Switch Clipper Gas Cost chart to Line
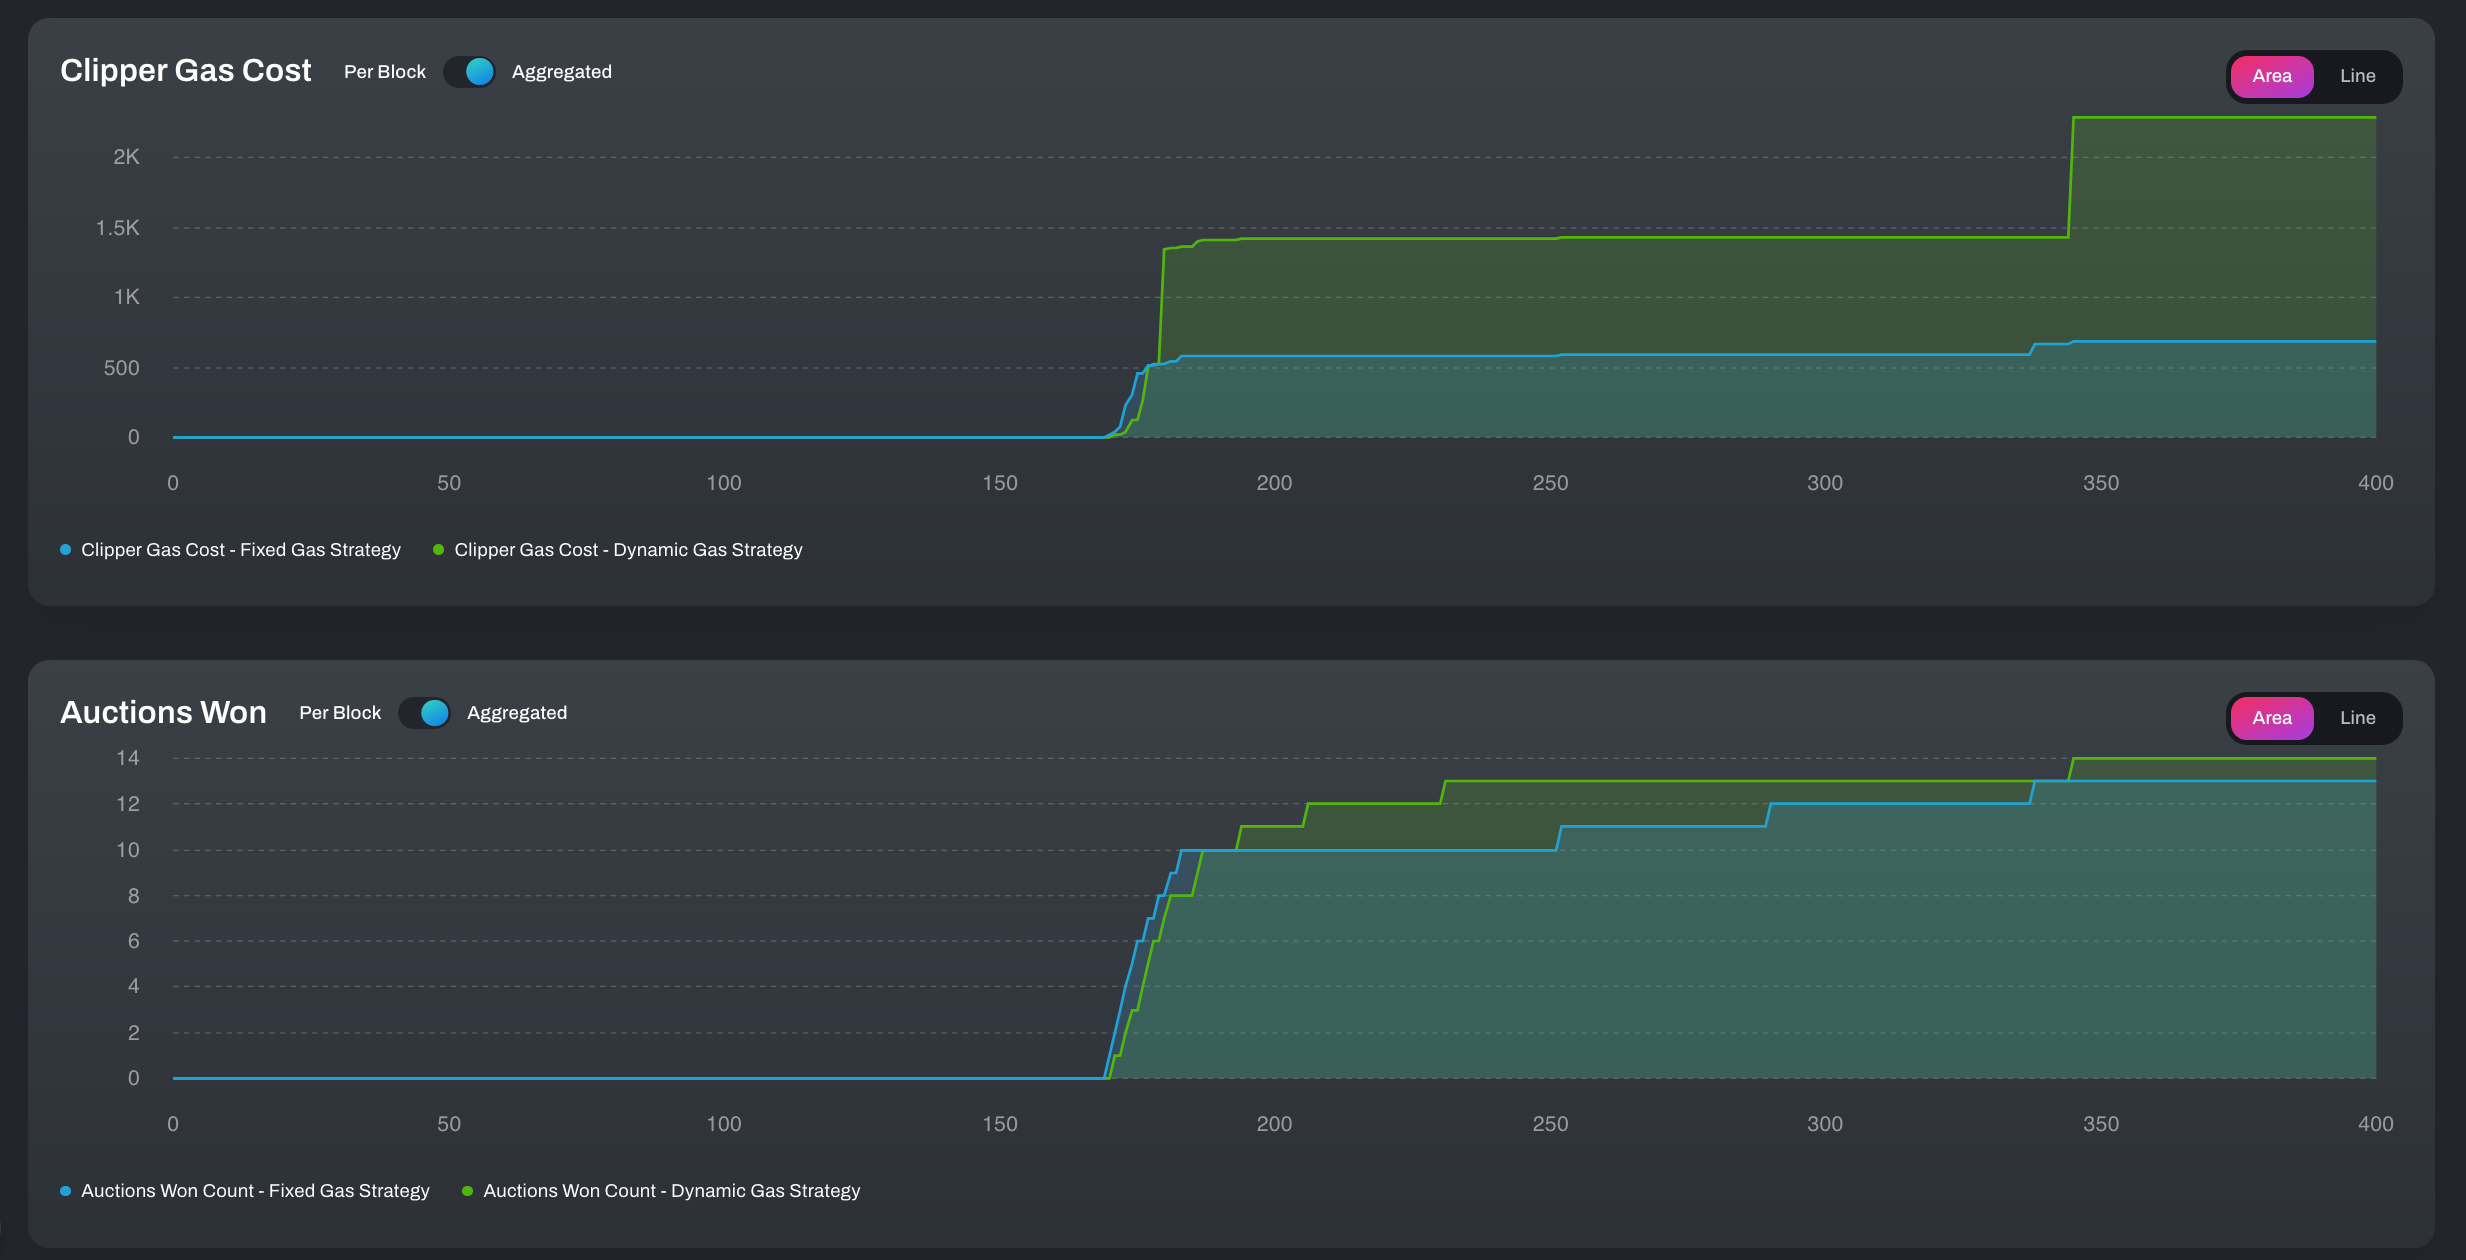The image size is (2466, 1260). pyautogui.click(x=2357, y=76)
